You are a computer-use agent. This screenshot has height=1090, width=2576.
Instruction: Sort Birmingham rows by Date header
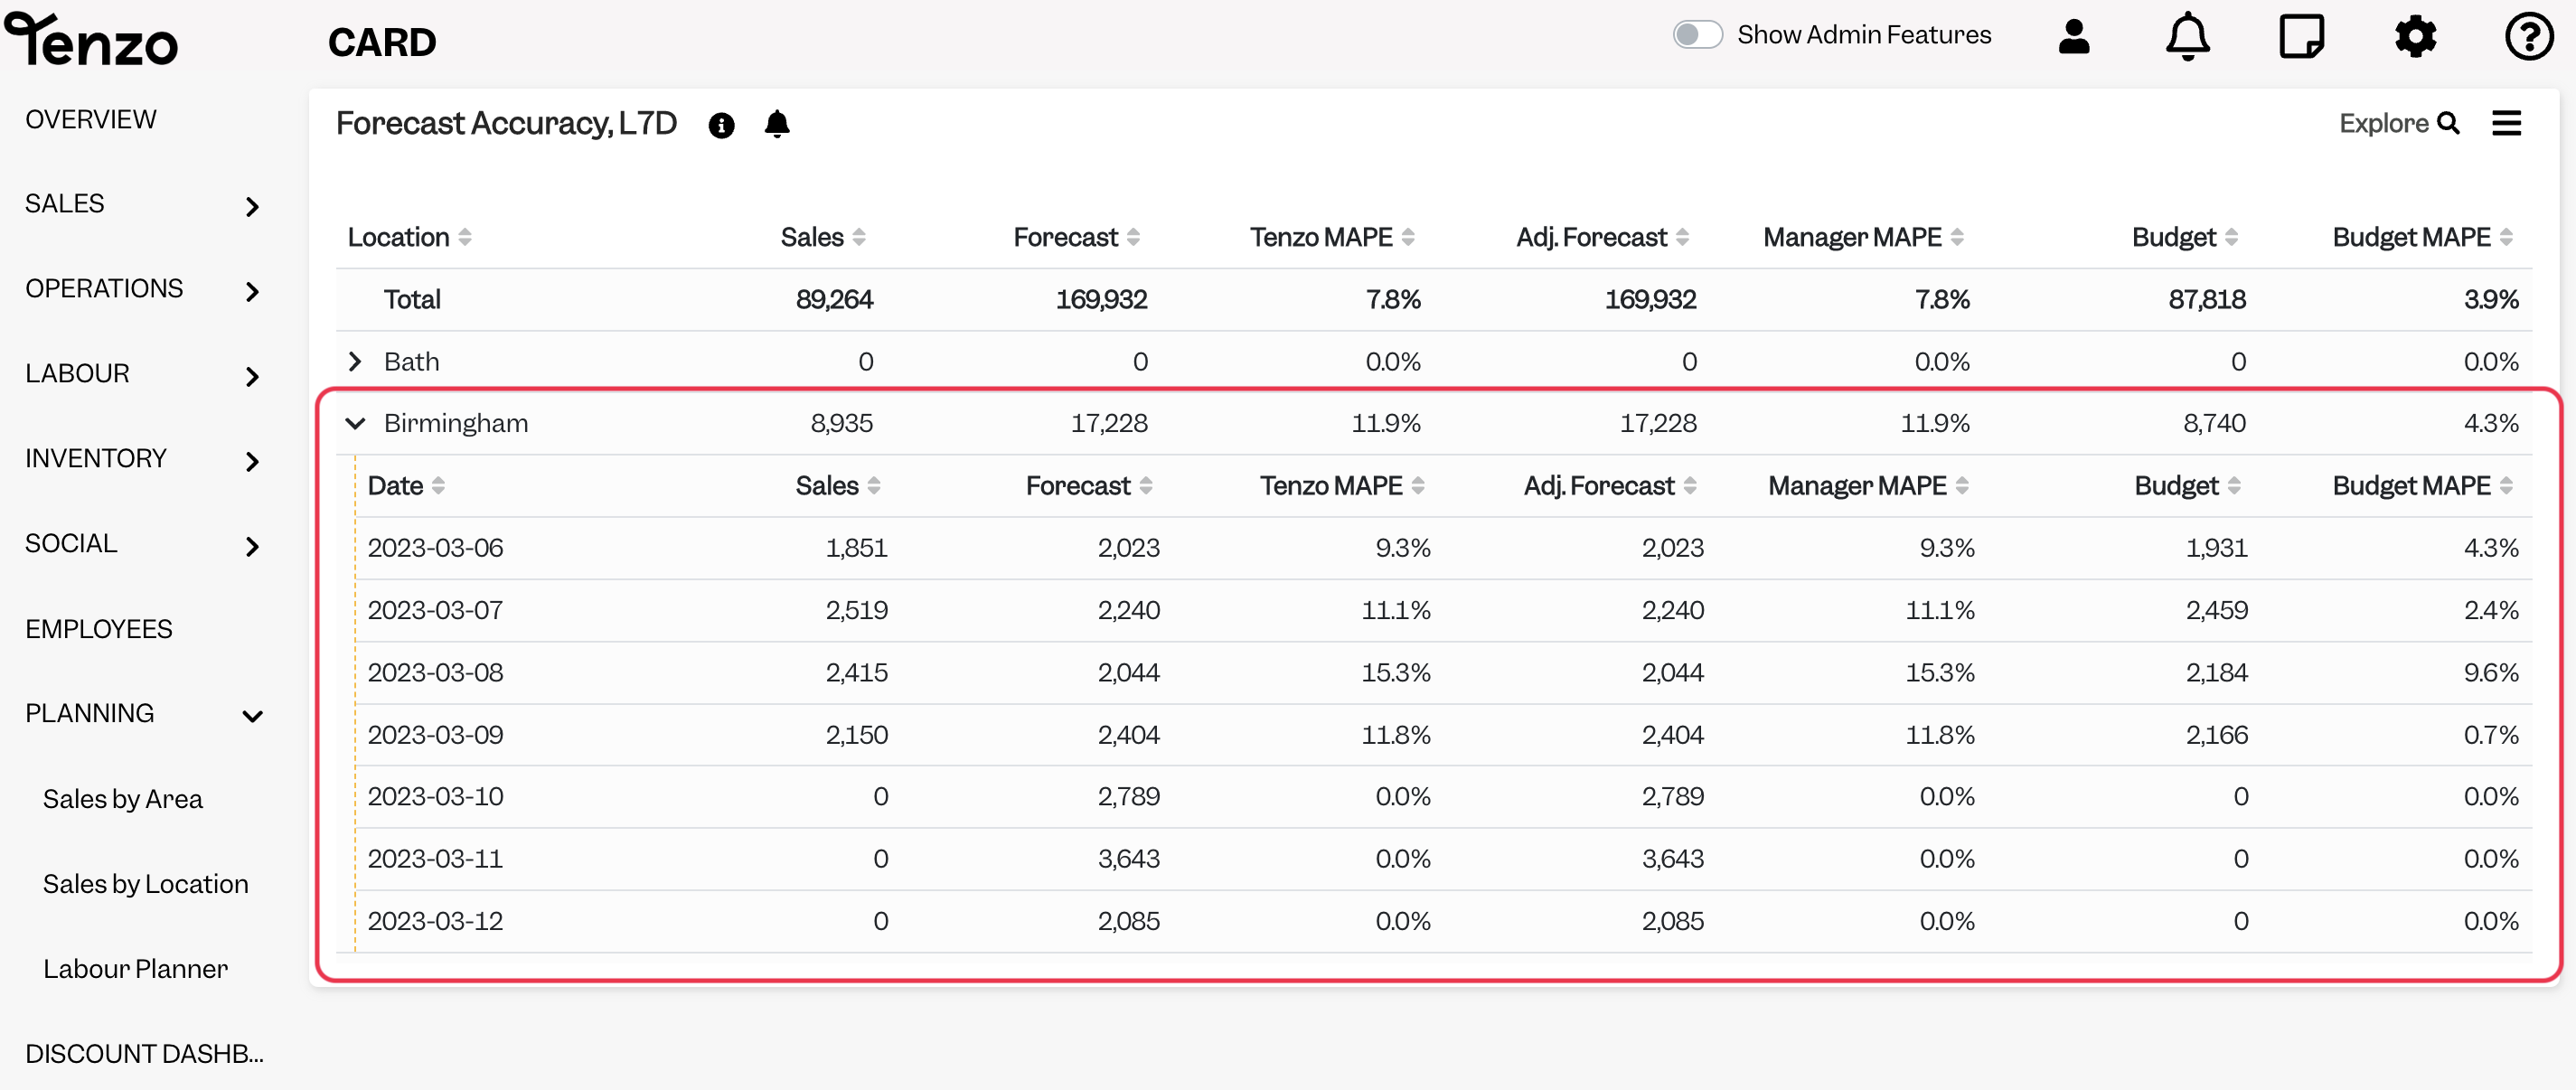(x=405, y=486)
